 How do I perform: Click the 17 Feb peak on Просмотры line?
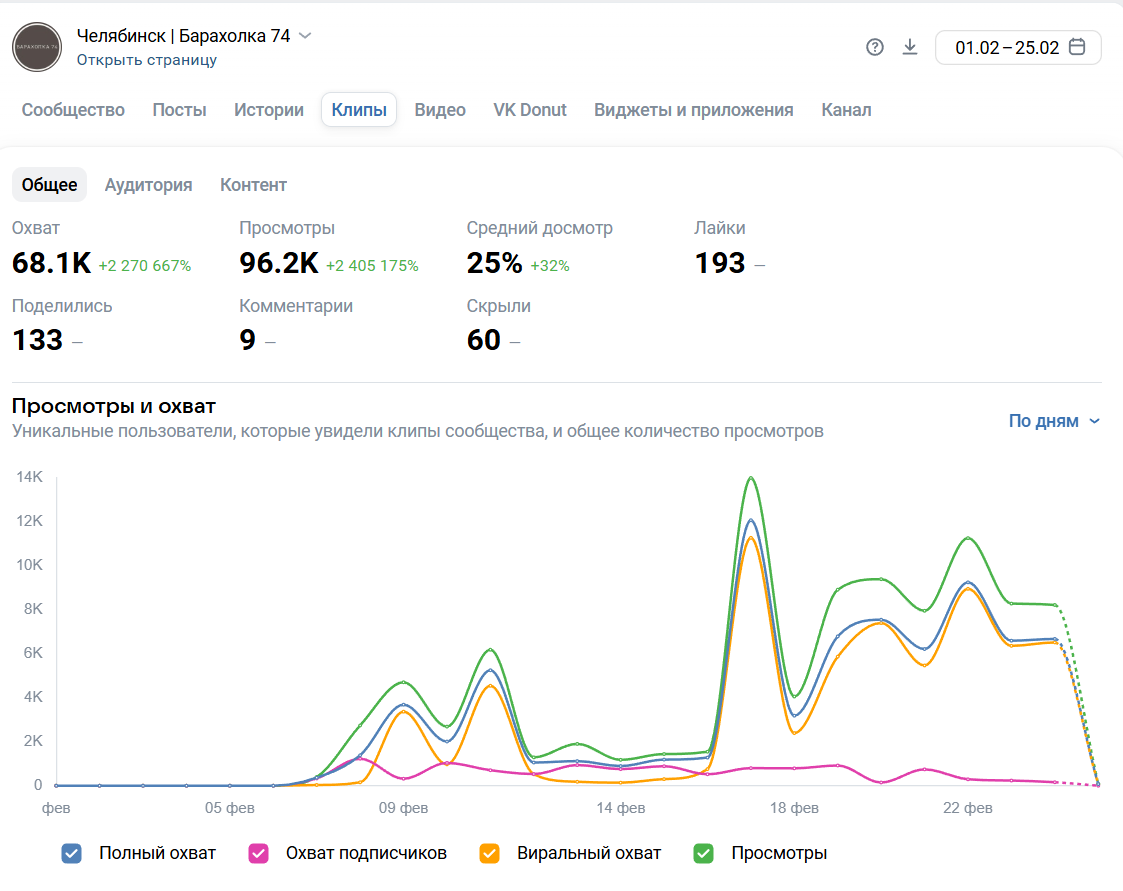click(750, 478)
